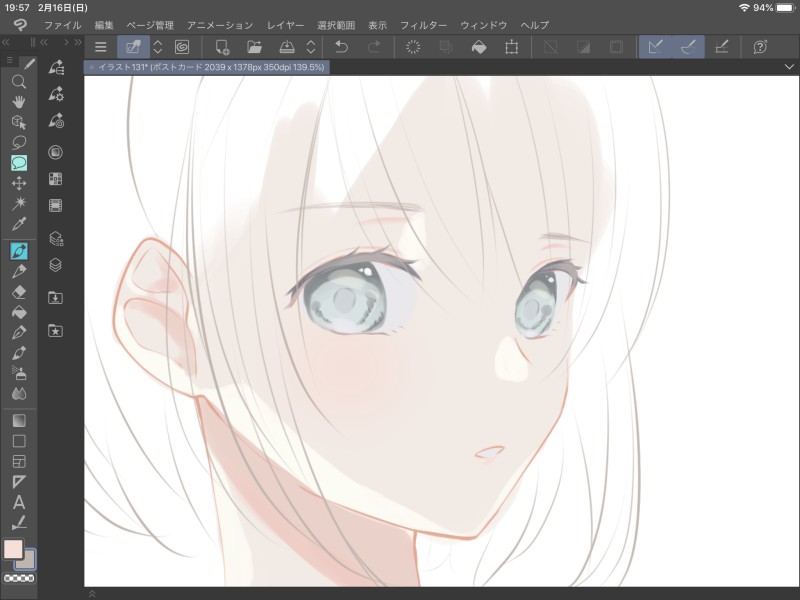The image size is (800, 600).
Task: Toggle Snap to Special Ruler
Action: pyautogui.click(x=688, y=47)
